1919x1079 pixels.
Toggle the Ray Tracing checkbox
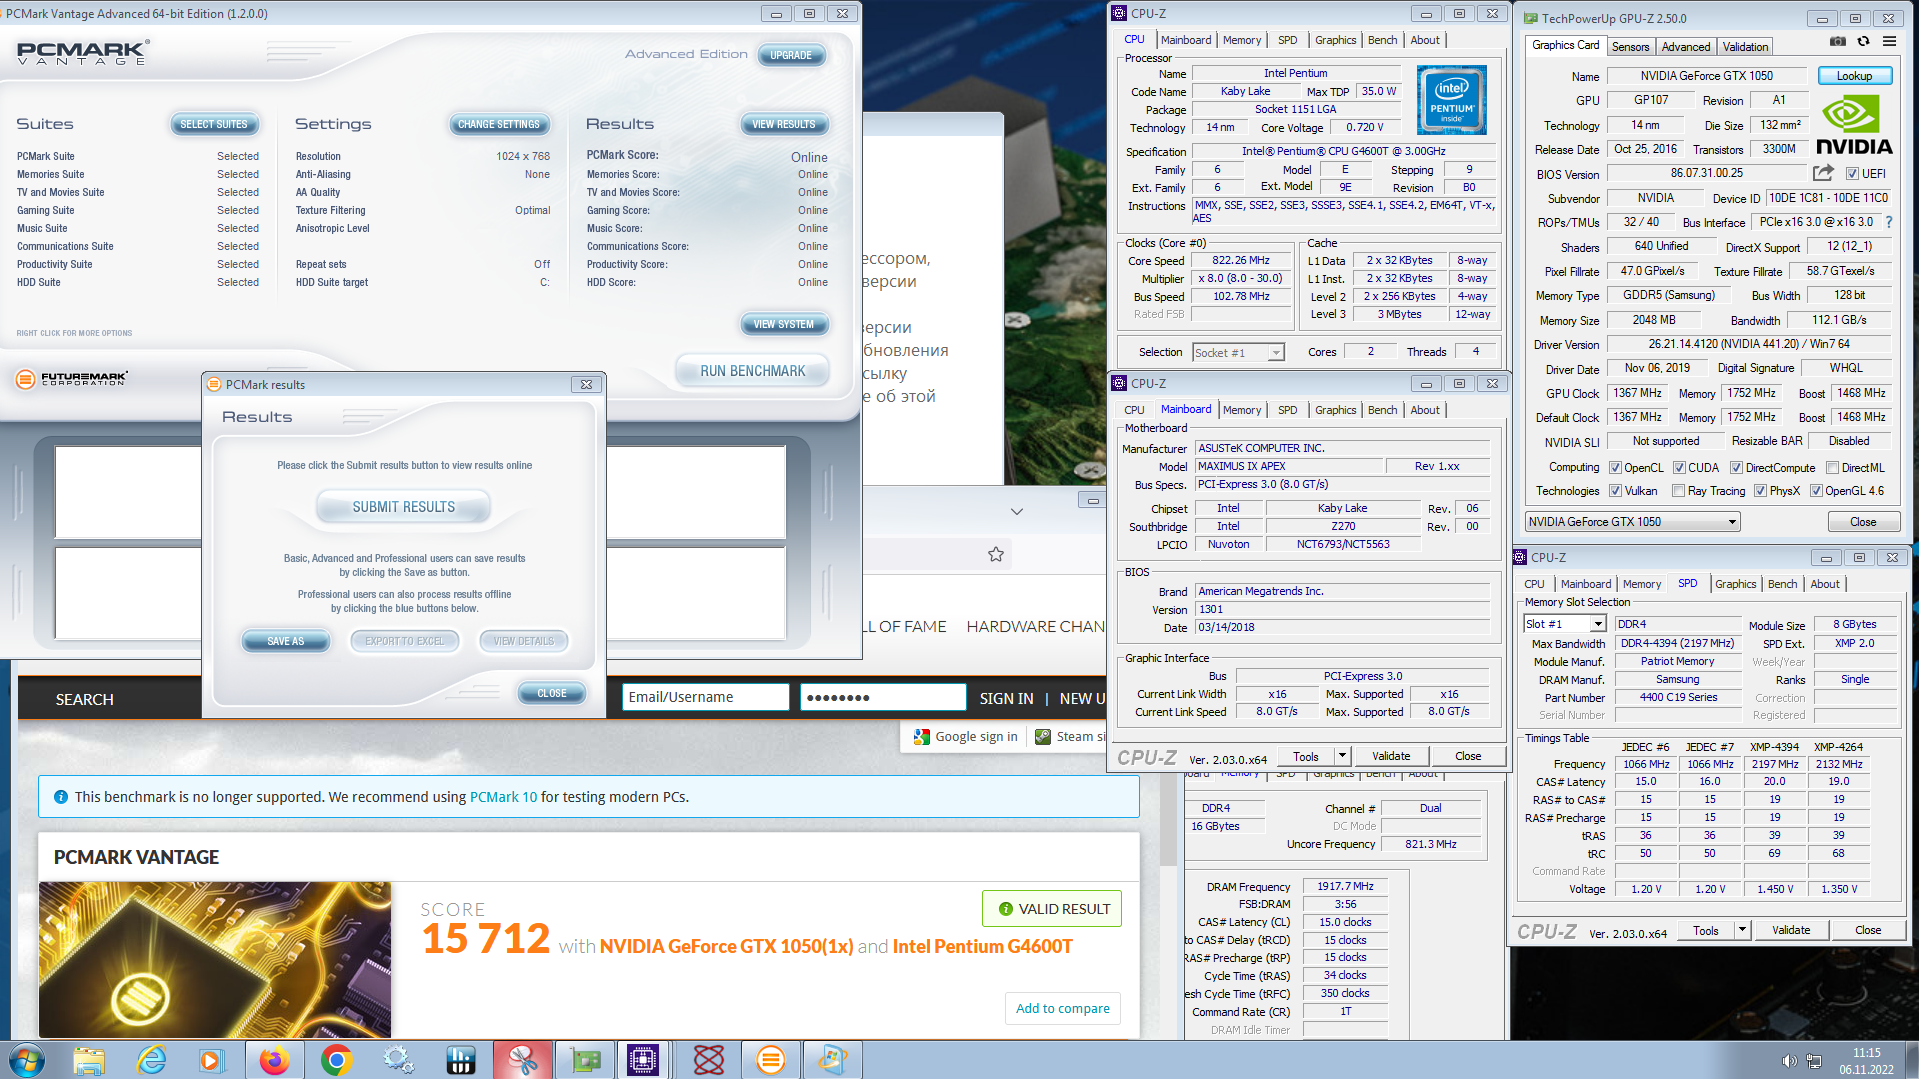tap(1678, 491)
